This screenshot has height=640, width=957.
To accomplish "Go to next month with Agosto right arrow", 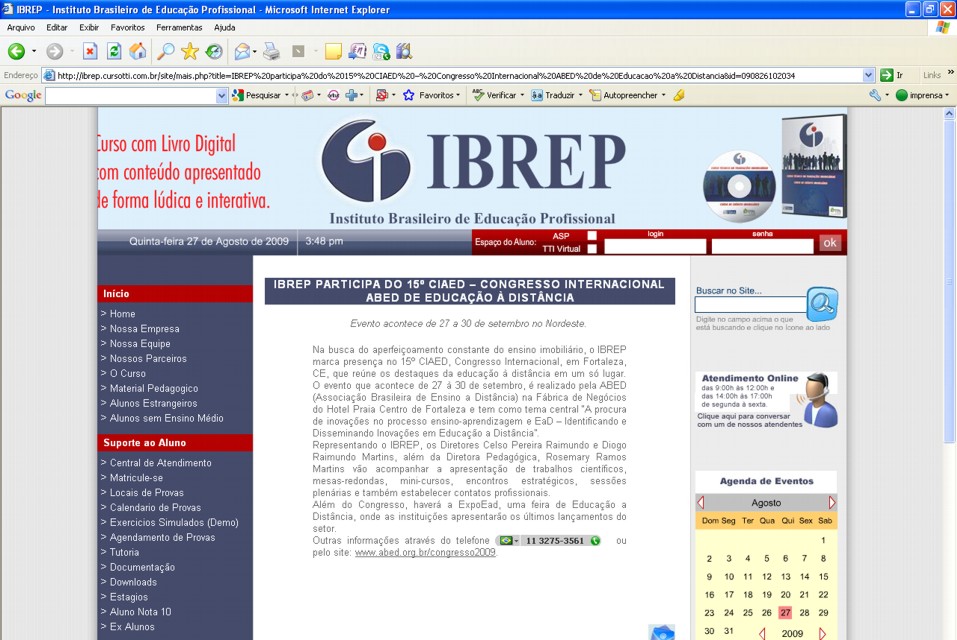I will click(x=831, y=503).
